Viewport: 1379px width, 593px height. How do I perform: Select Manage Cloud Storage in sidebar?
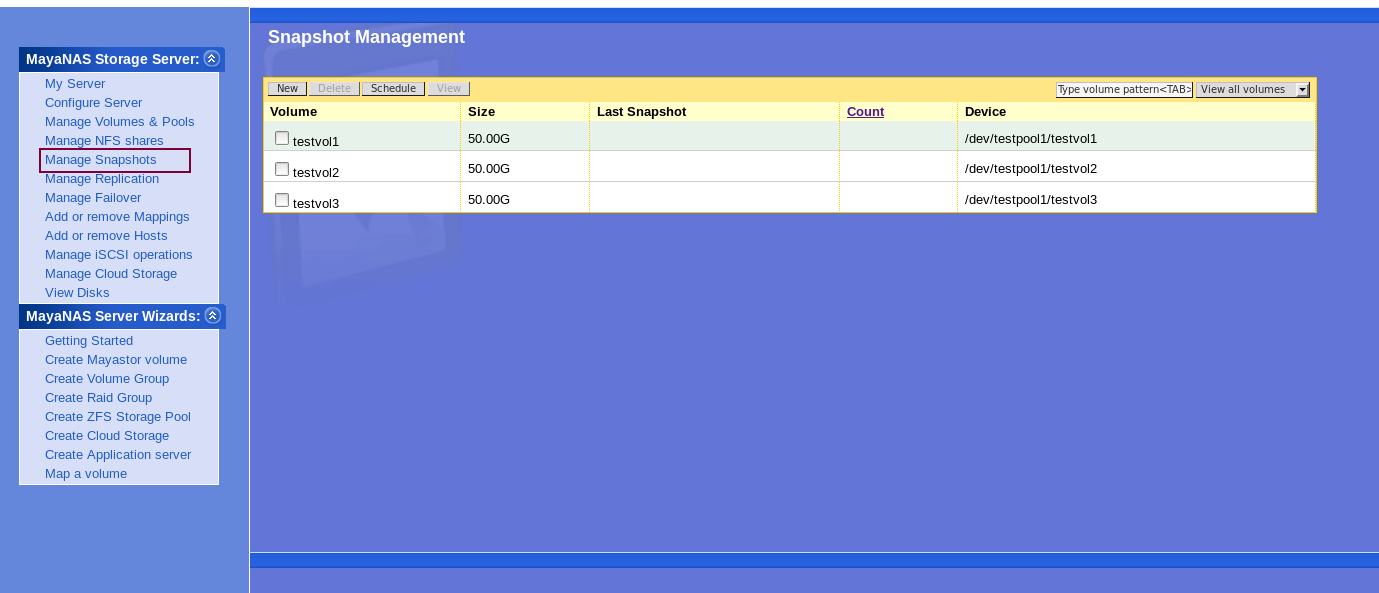click(110, 274)
